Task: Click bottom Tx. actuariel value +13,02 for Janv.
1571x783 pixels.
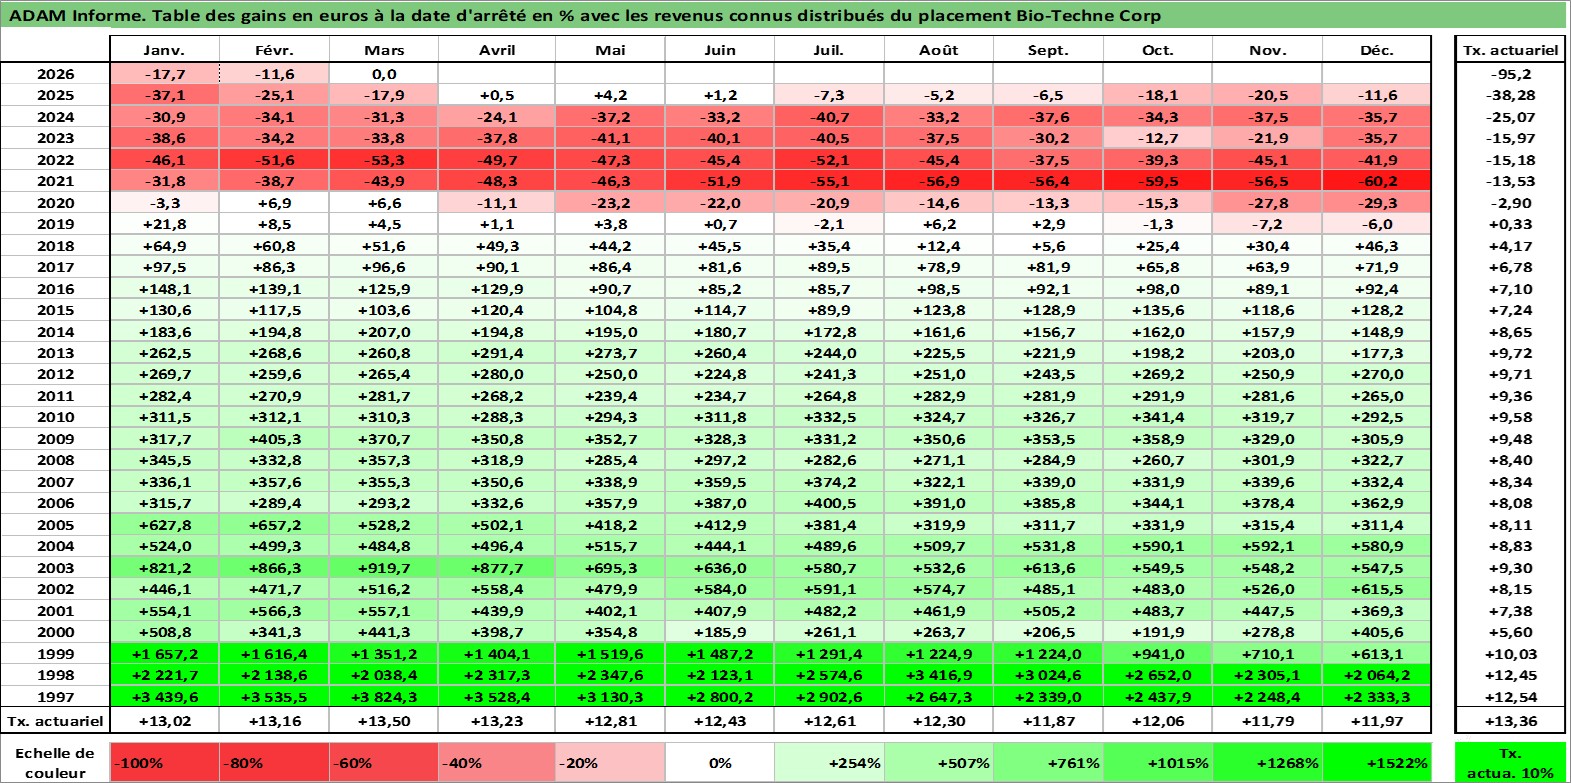Action: coord(164,721)
